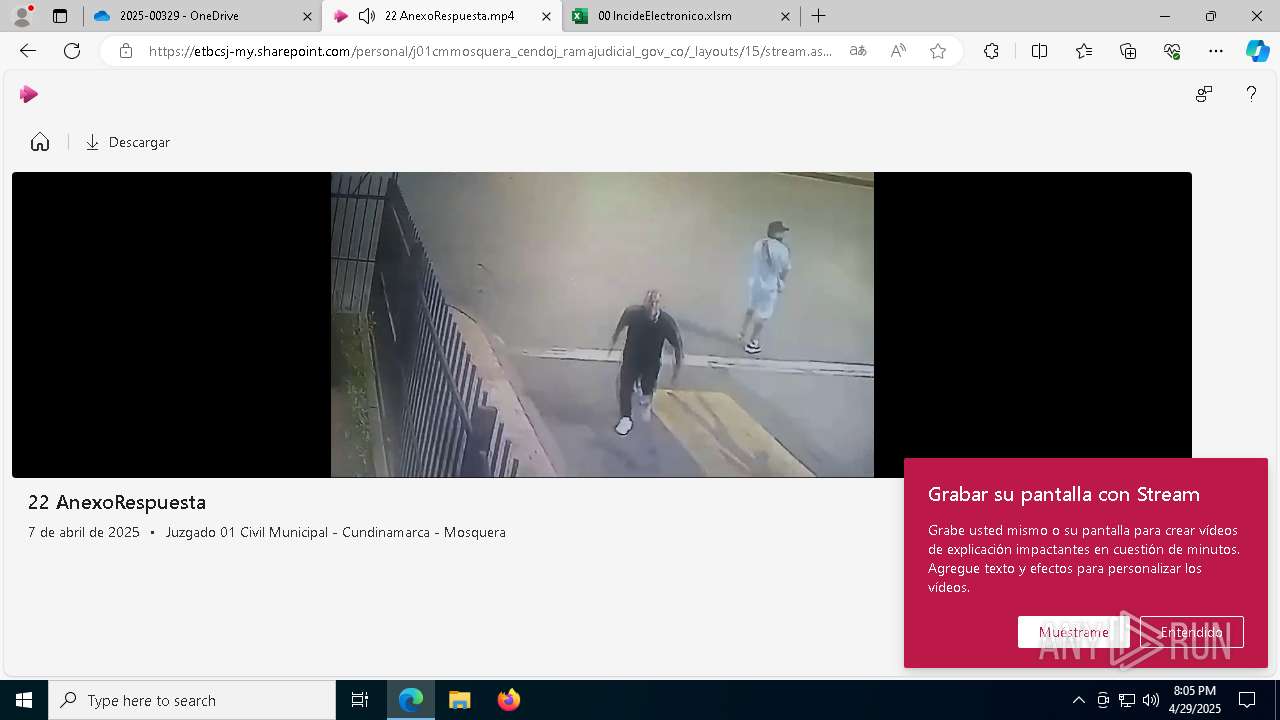The height and width of the screenshot is (720, 1280).
Task: Open Edge settings and more menu
Action: pyautogui.click(x=1216, y=51)
